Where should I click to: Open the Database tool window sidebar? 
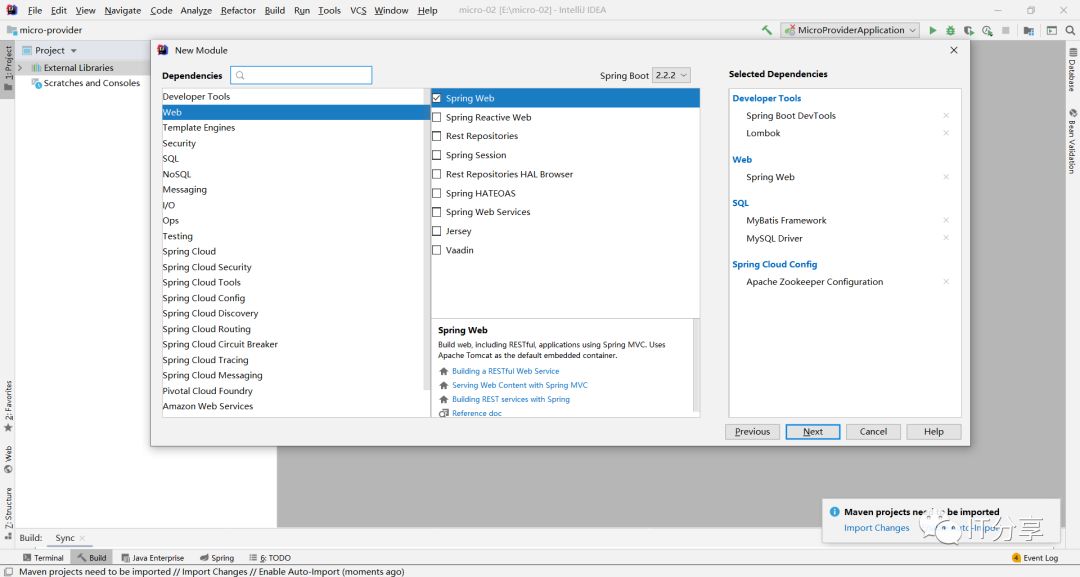[x=1072, y=70]
